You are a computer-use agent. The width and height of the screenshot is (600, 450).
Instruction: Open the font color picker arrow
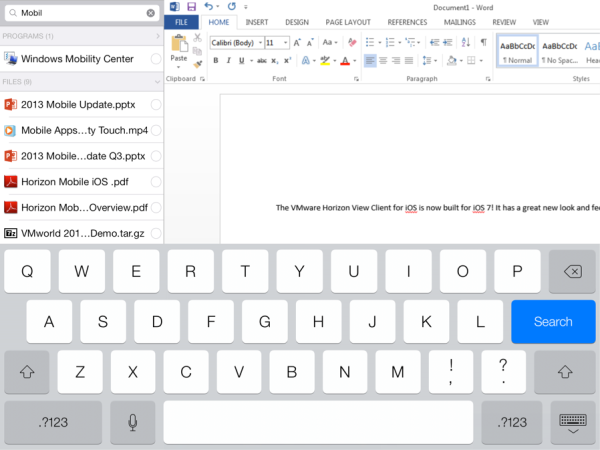point(354,61)
